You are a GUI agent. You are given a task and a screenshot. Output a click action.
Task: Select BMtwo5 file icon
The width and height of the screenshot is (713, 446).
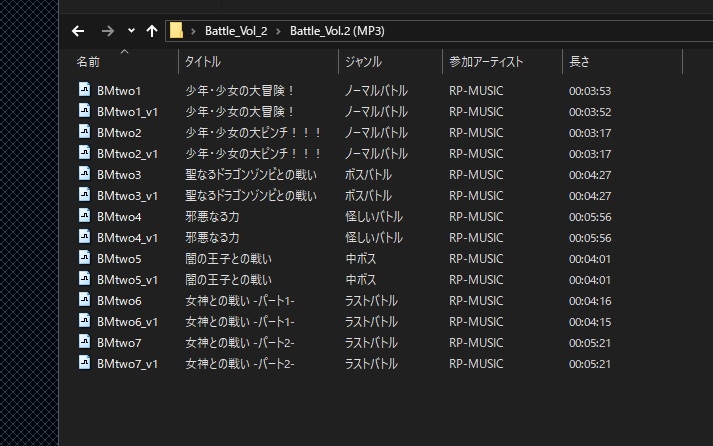coord(85,258)
